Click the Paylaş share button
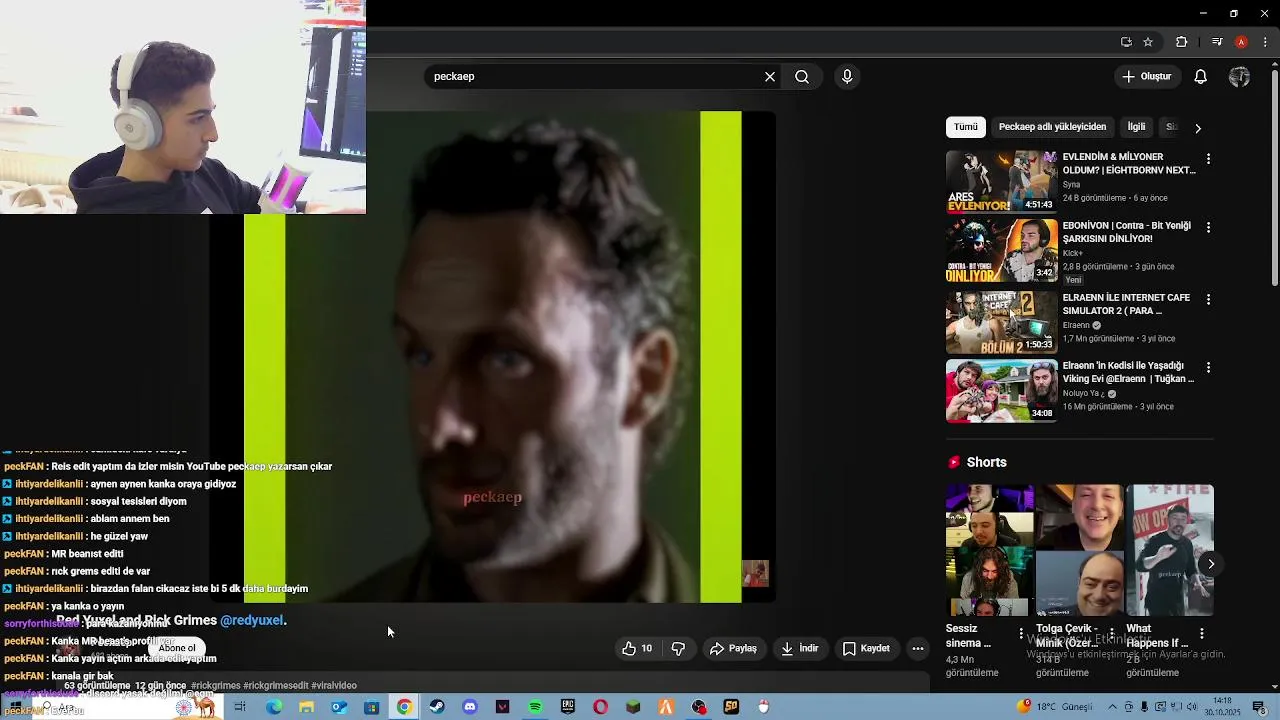Image resolution: width=1280 pixels, height=720 pixels. click(x=733, y=649)
